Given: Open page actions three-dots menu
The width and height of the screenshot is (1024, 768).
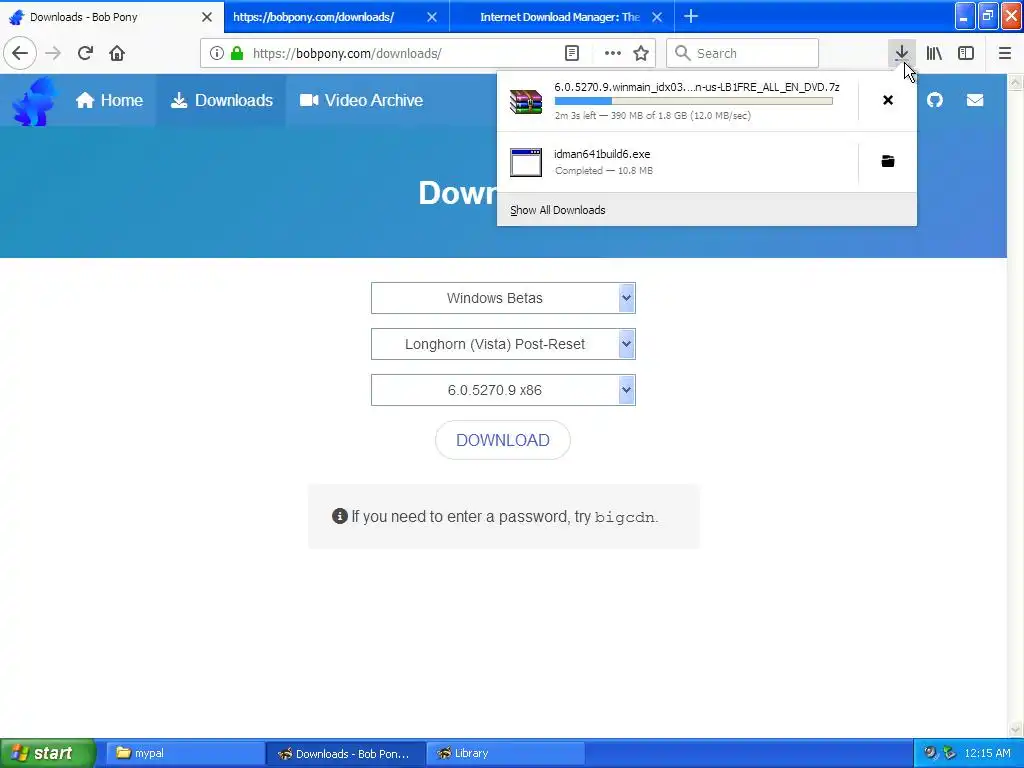Looking at the screenshot, I should pos(613,53).
